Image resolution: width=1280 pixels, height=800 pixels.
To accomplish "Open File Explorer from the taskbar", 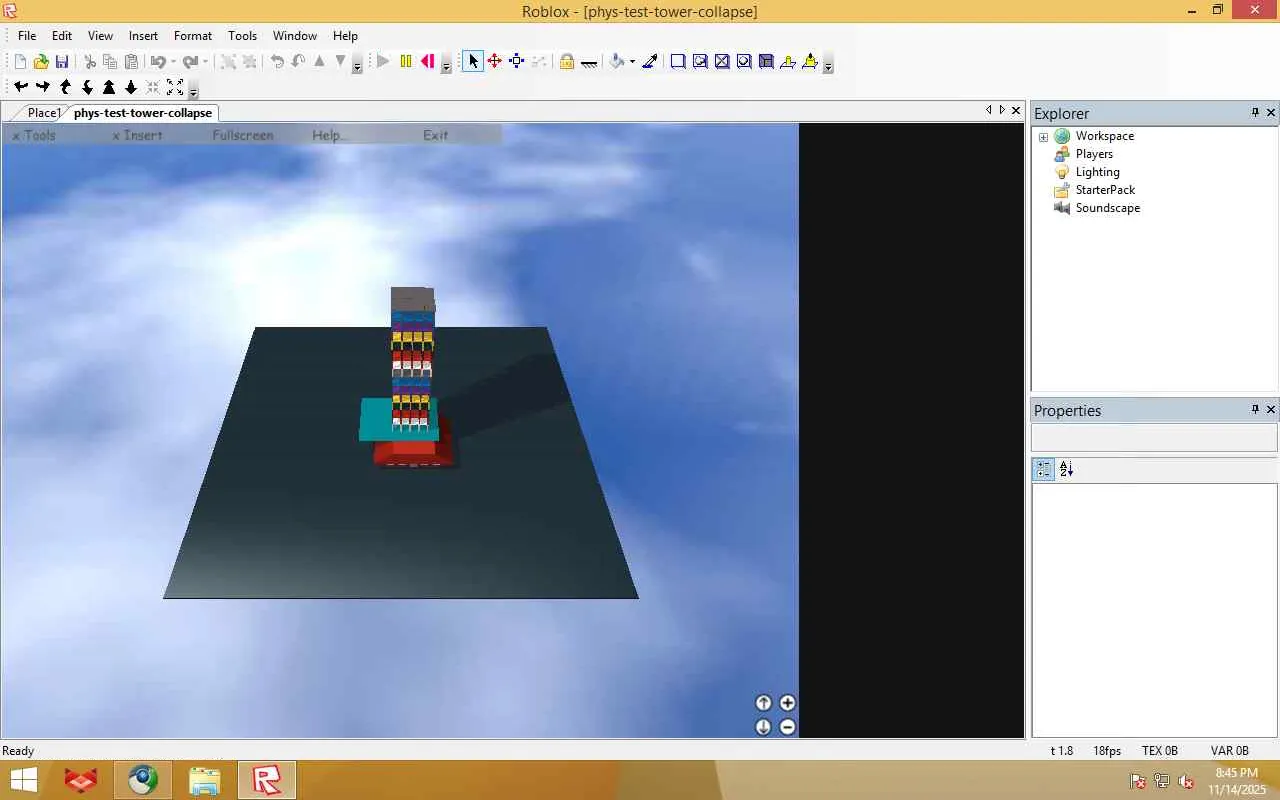I will pyautogui.click(x=204, y=780).
